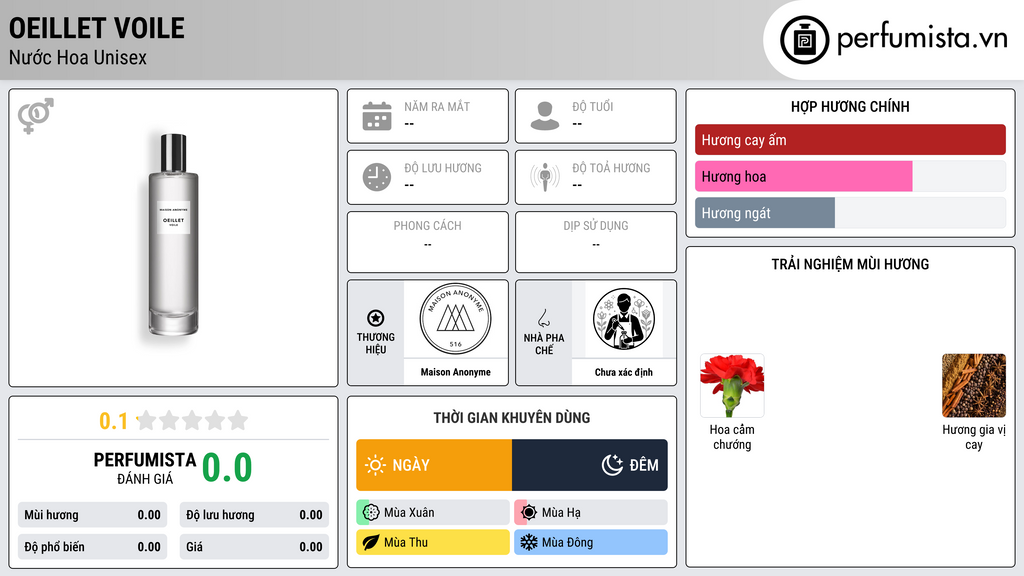Viewport: 1024px width, 576px height.
Task: Click the unisex gender symbol icon
Action: pos(36,116)
